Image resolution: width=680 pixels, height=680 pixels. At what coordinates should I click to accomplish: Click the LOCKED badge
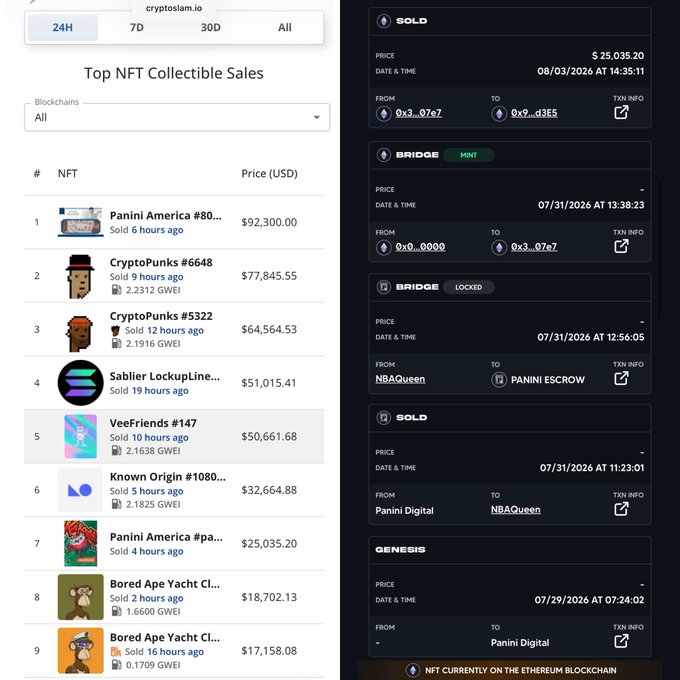pyautogui.click(x=468, y=287)
